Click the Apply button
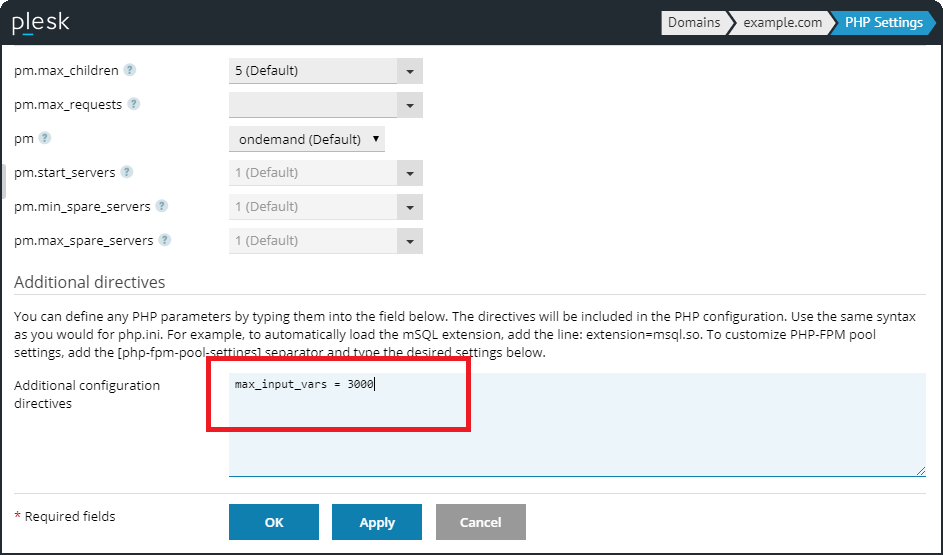The width and height of the screenshot is (943, 555). coord(377,522)
